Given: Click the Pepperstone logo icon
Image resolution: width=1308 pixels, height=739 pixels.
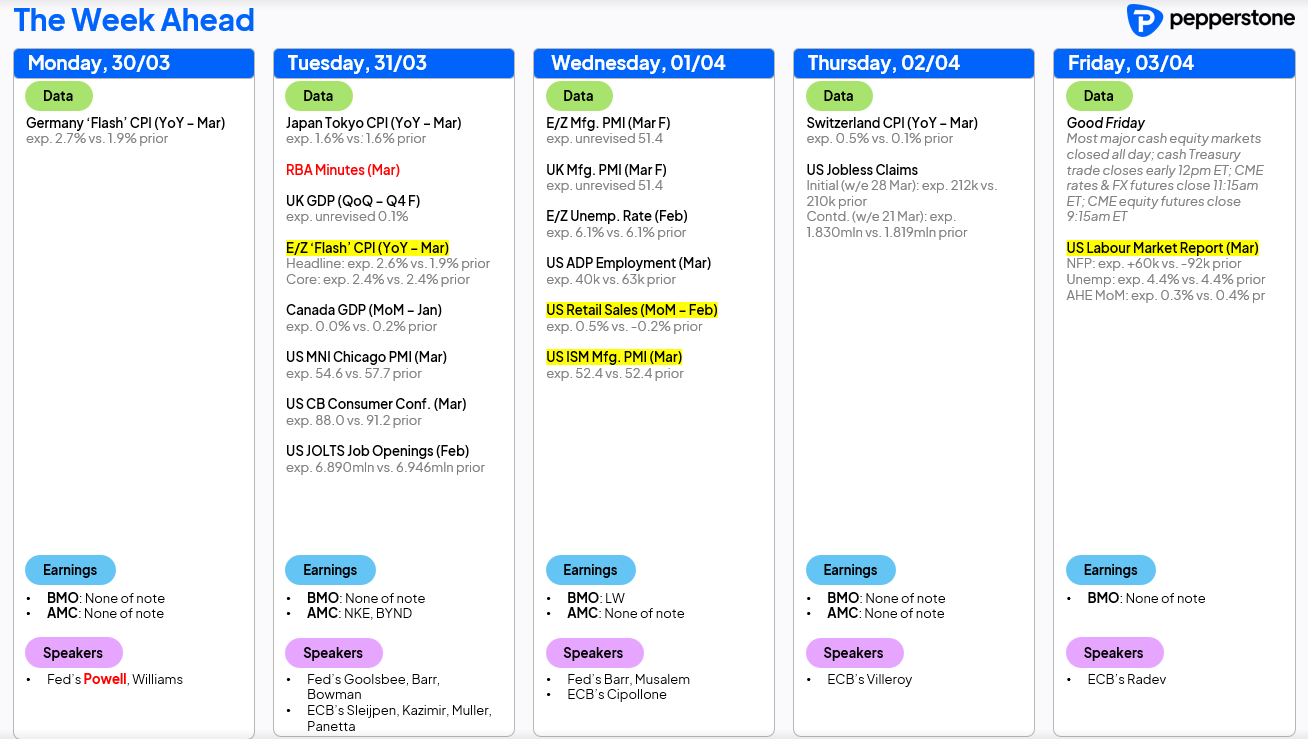Looking at the screenshot, I should point(1144,20).
